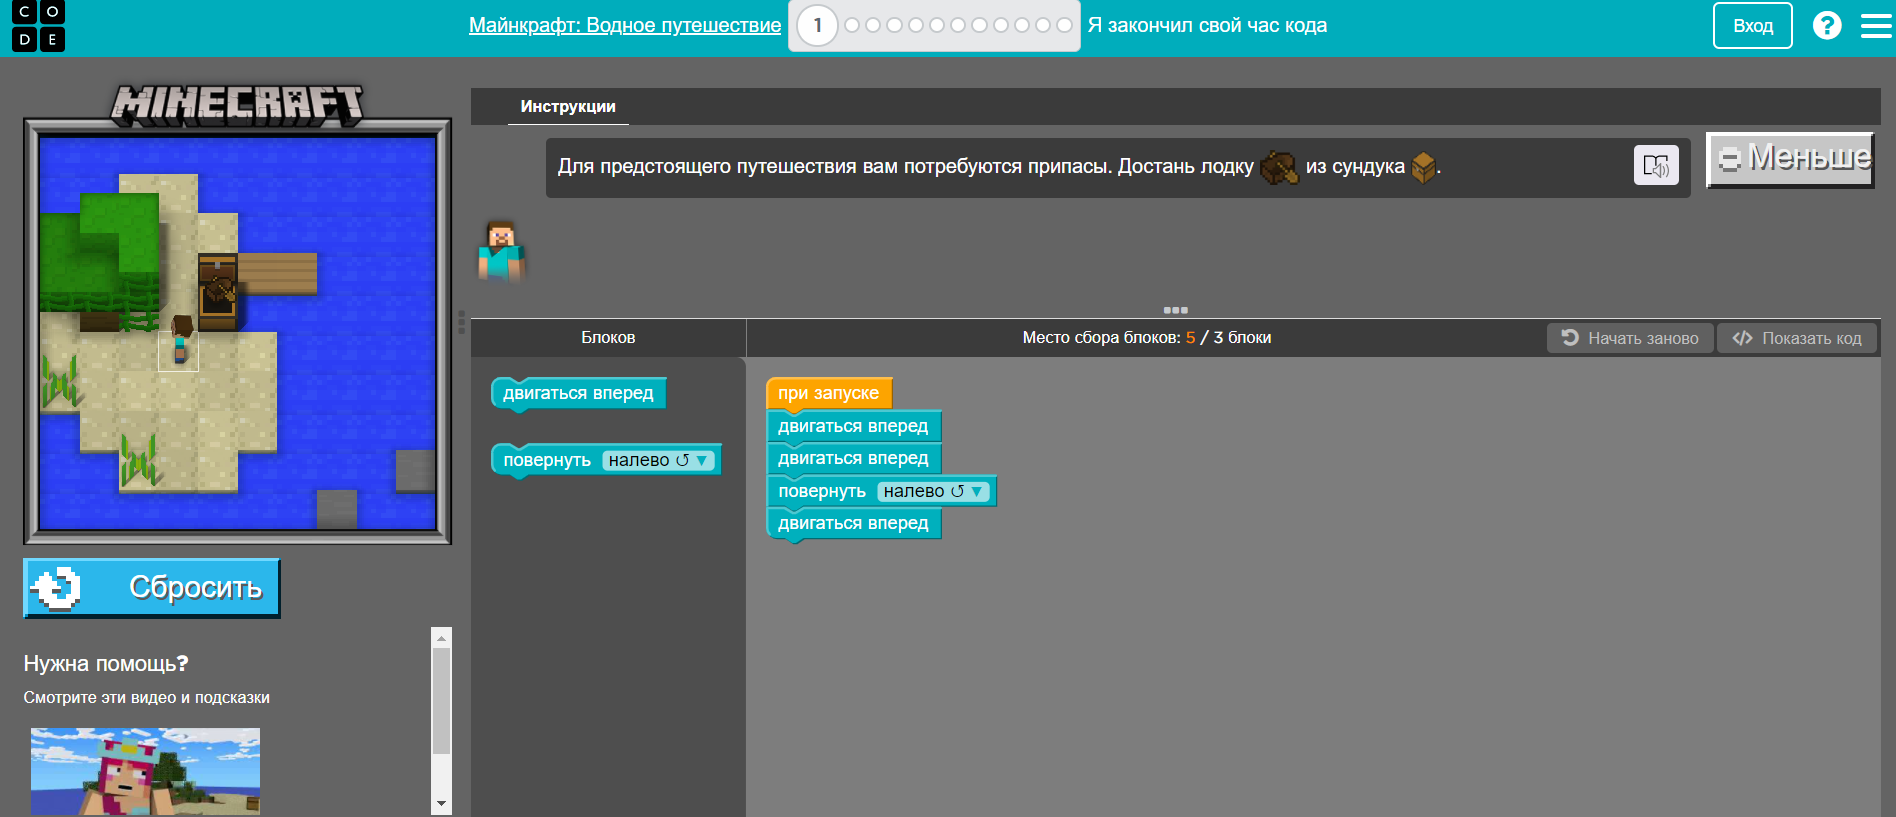Select the при запуске block
The height and width of the screenshot is (817, 1896).
(x=828, y=393)
